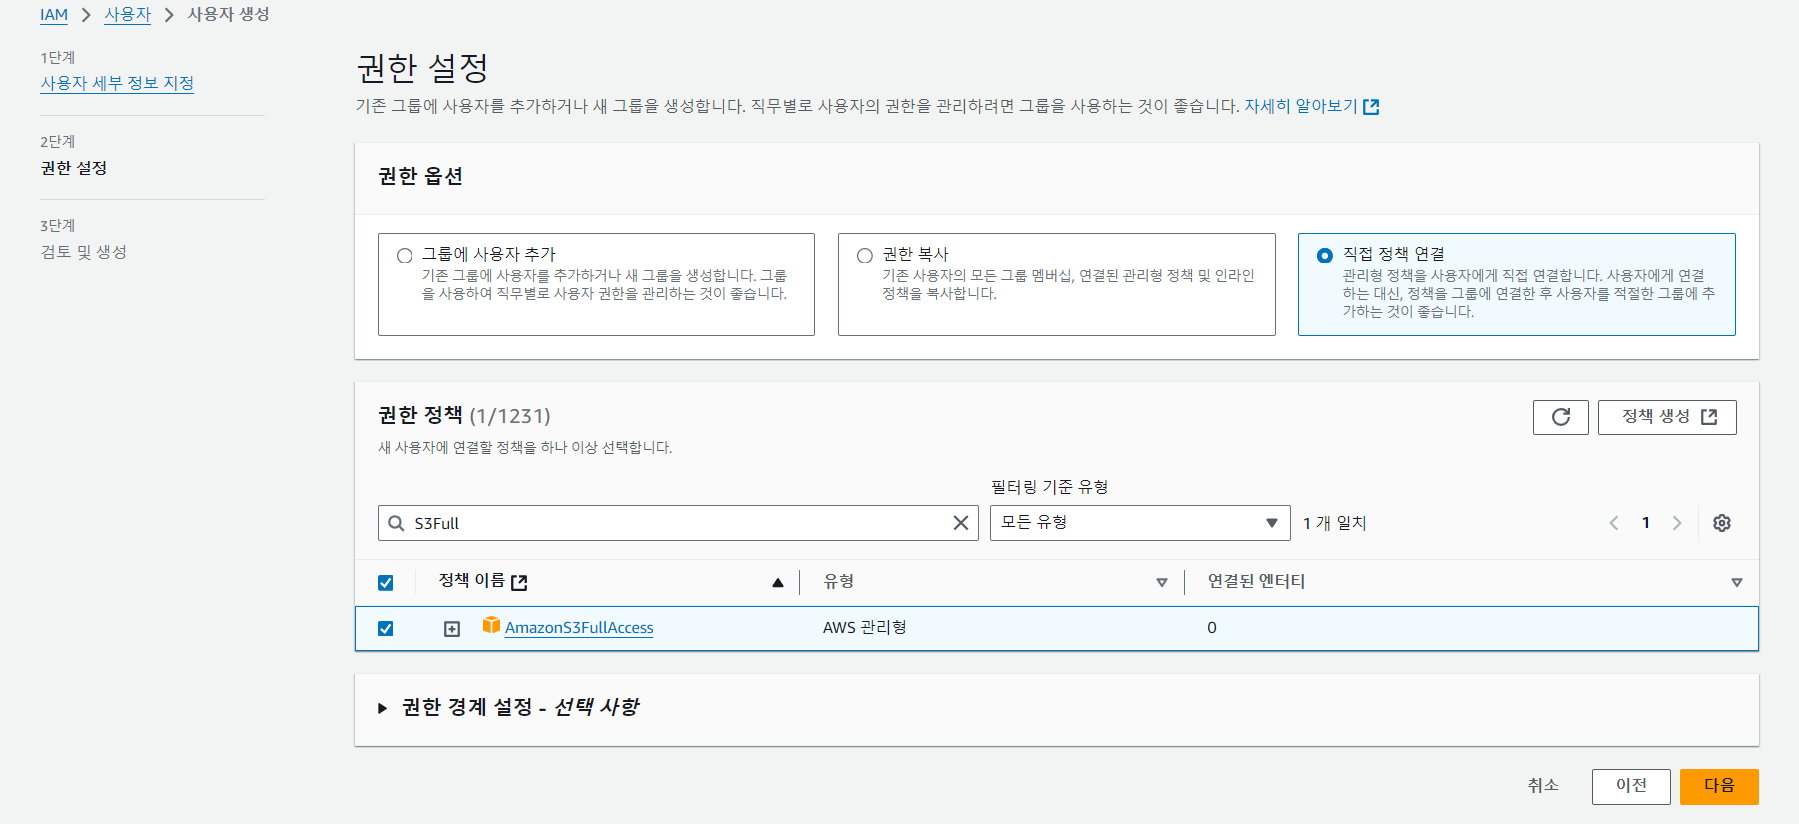This screenshot has height=824, width=1799.
Task: Click the orange 다음 button
Action: [1719, 786]
